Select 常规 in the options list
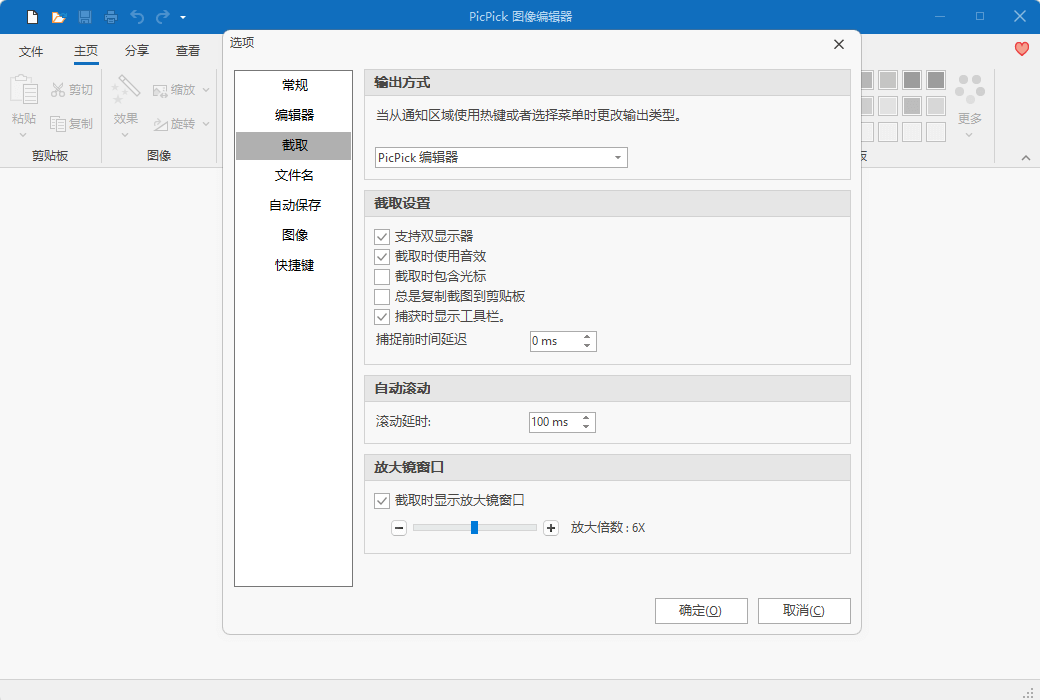The height and width of the screenshot is (700, 1040). (294, 85)
